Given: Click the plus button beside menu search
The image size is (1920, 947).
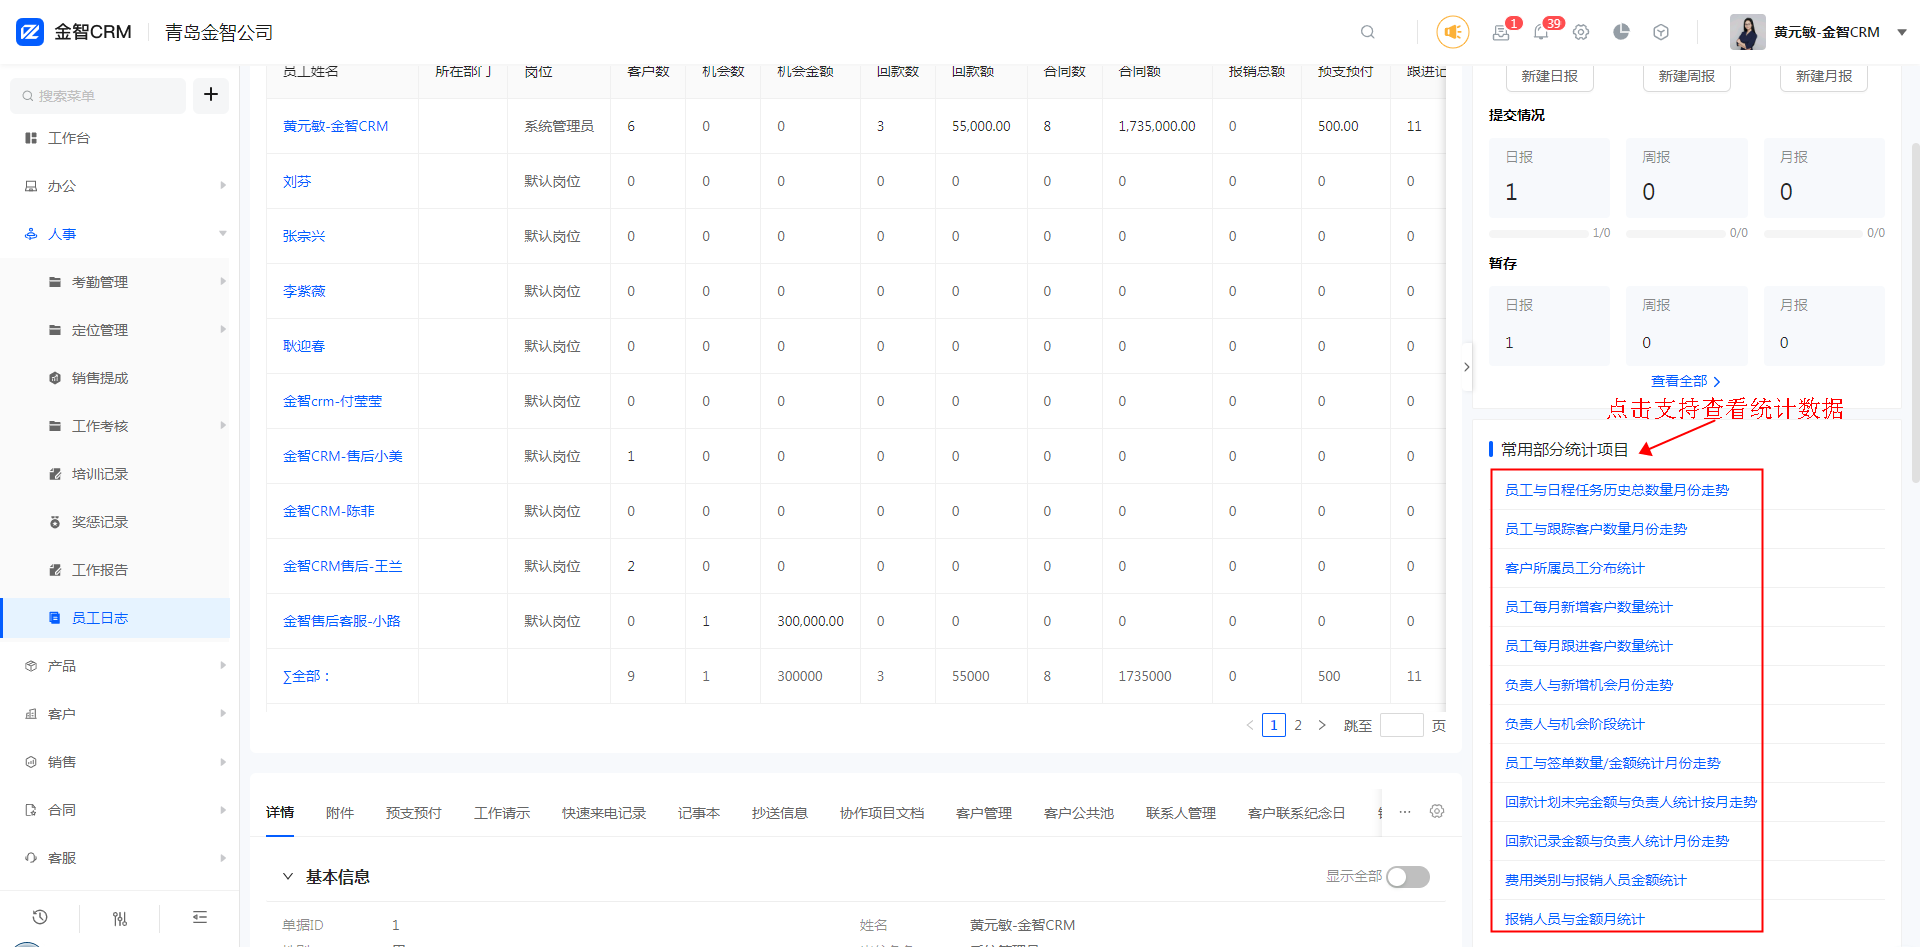Looking at the screenshot, I should [x=211, y=95].
